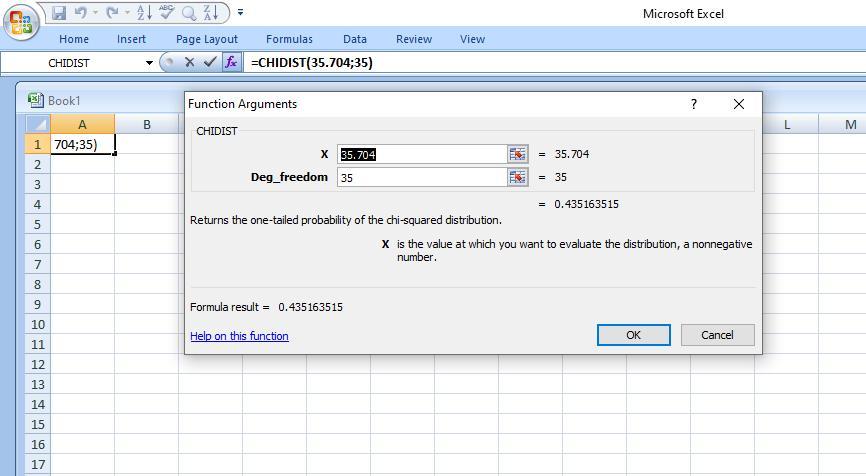Click cell A1 containing 704;35)
Viewport: 866px width, 476px height.
click(82, 144)
